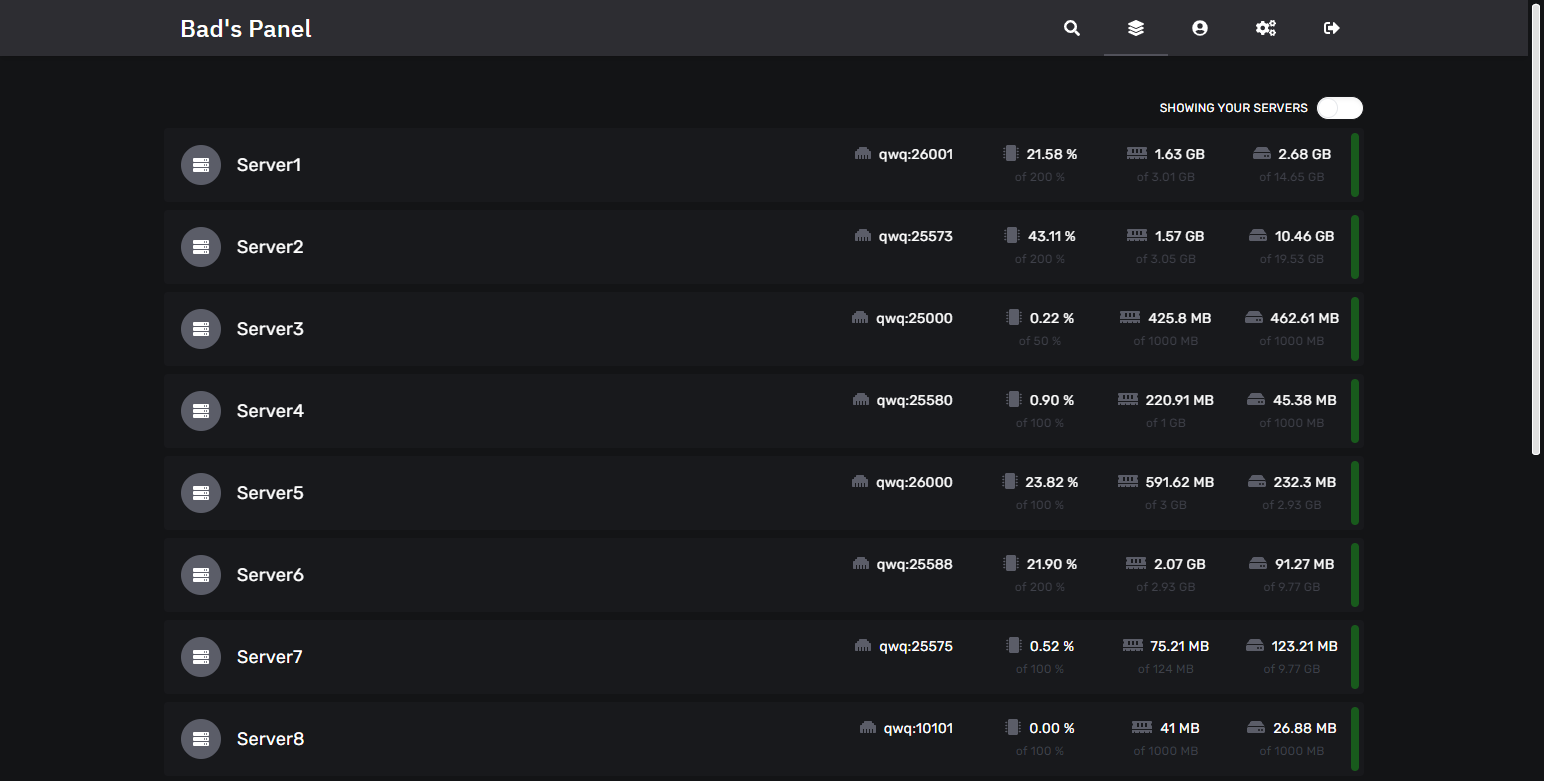
Task: Click the round server icon beside Server1
Action: pos(200,165)
